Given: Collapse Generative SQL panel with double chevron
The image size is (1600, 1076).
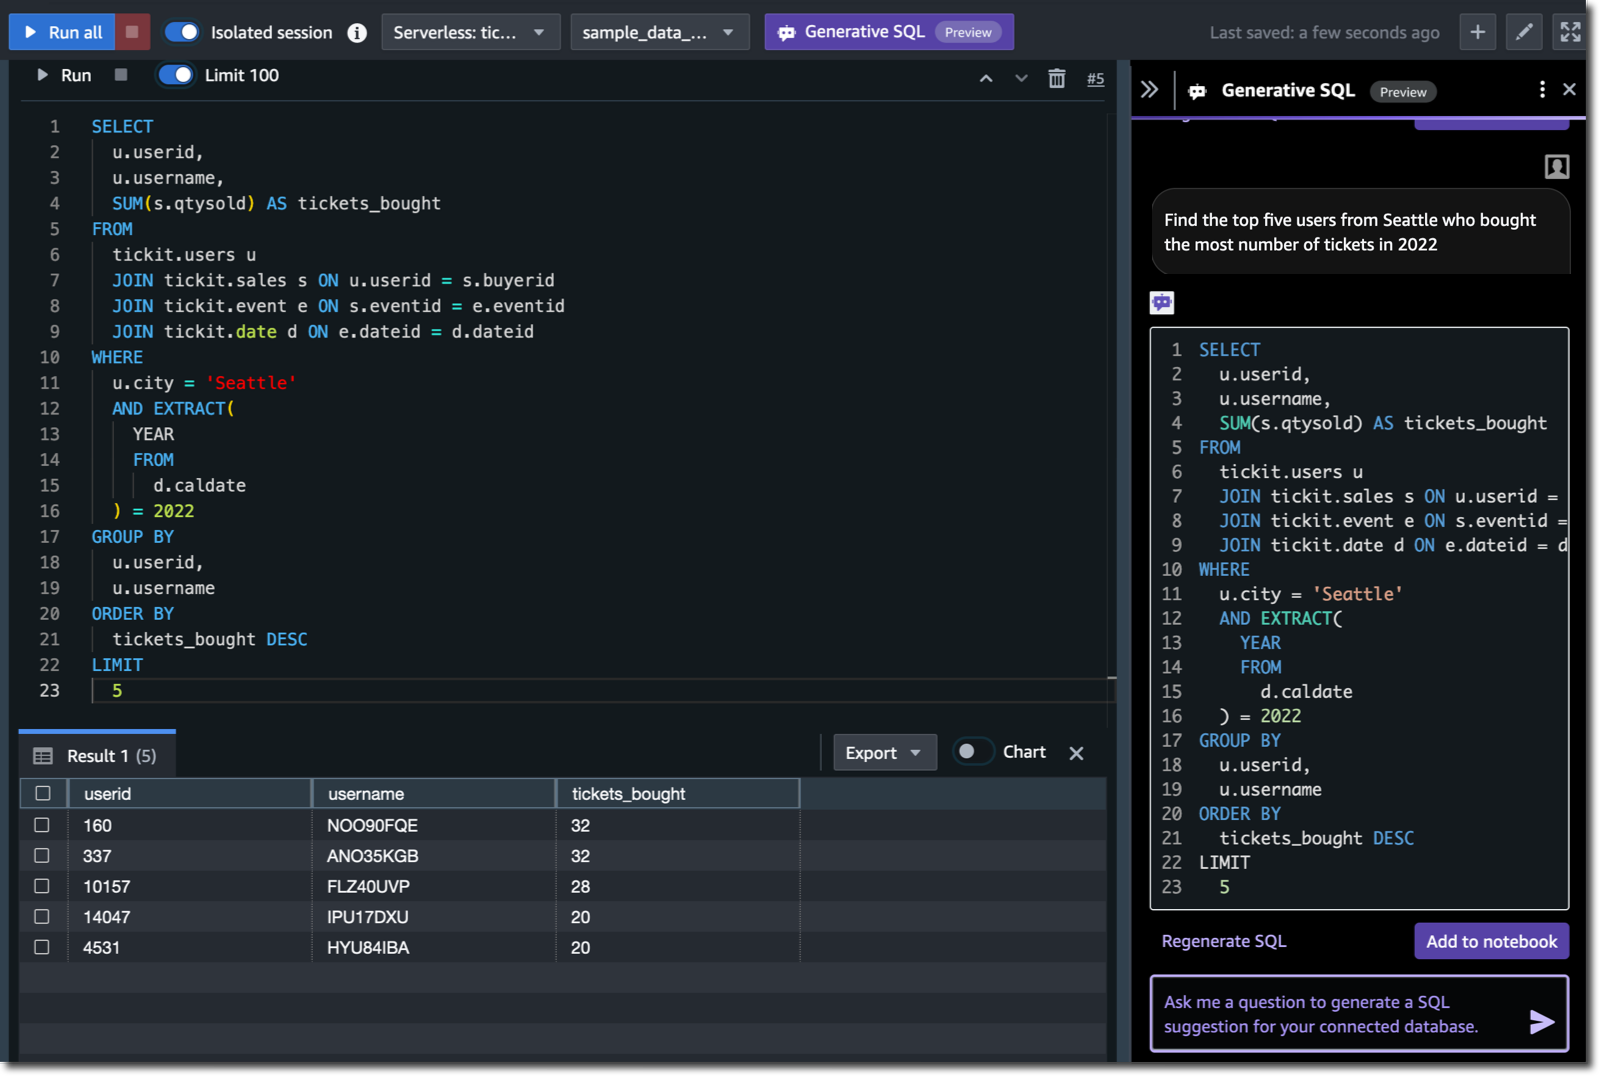Looking at the screenshot, I should pyautogui.click(x=1150, y=90).
